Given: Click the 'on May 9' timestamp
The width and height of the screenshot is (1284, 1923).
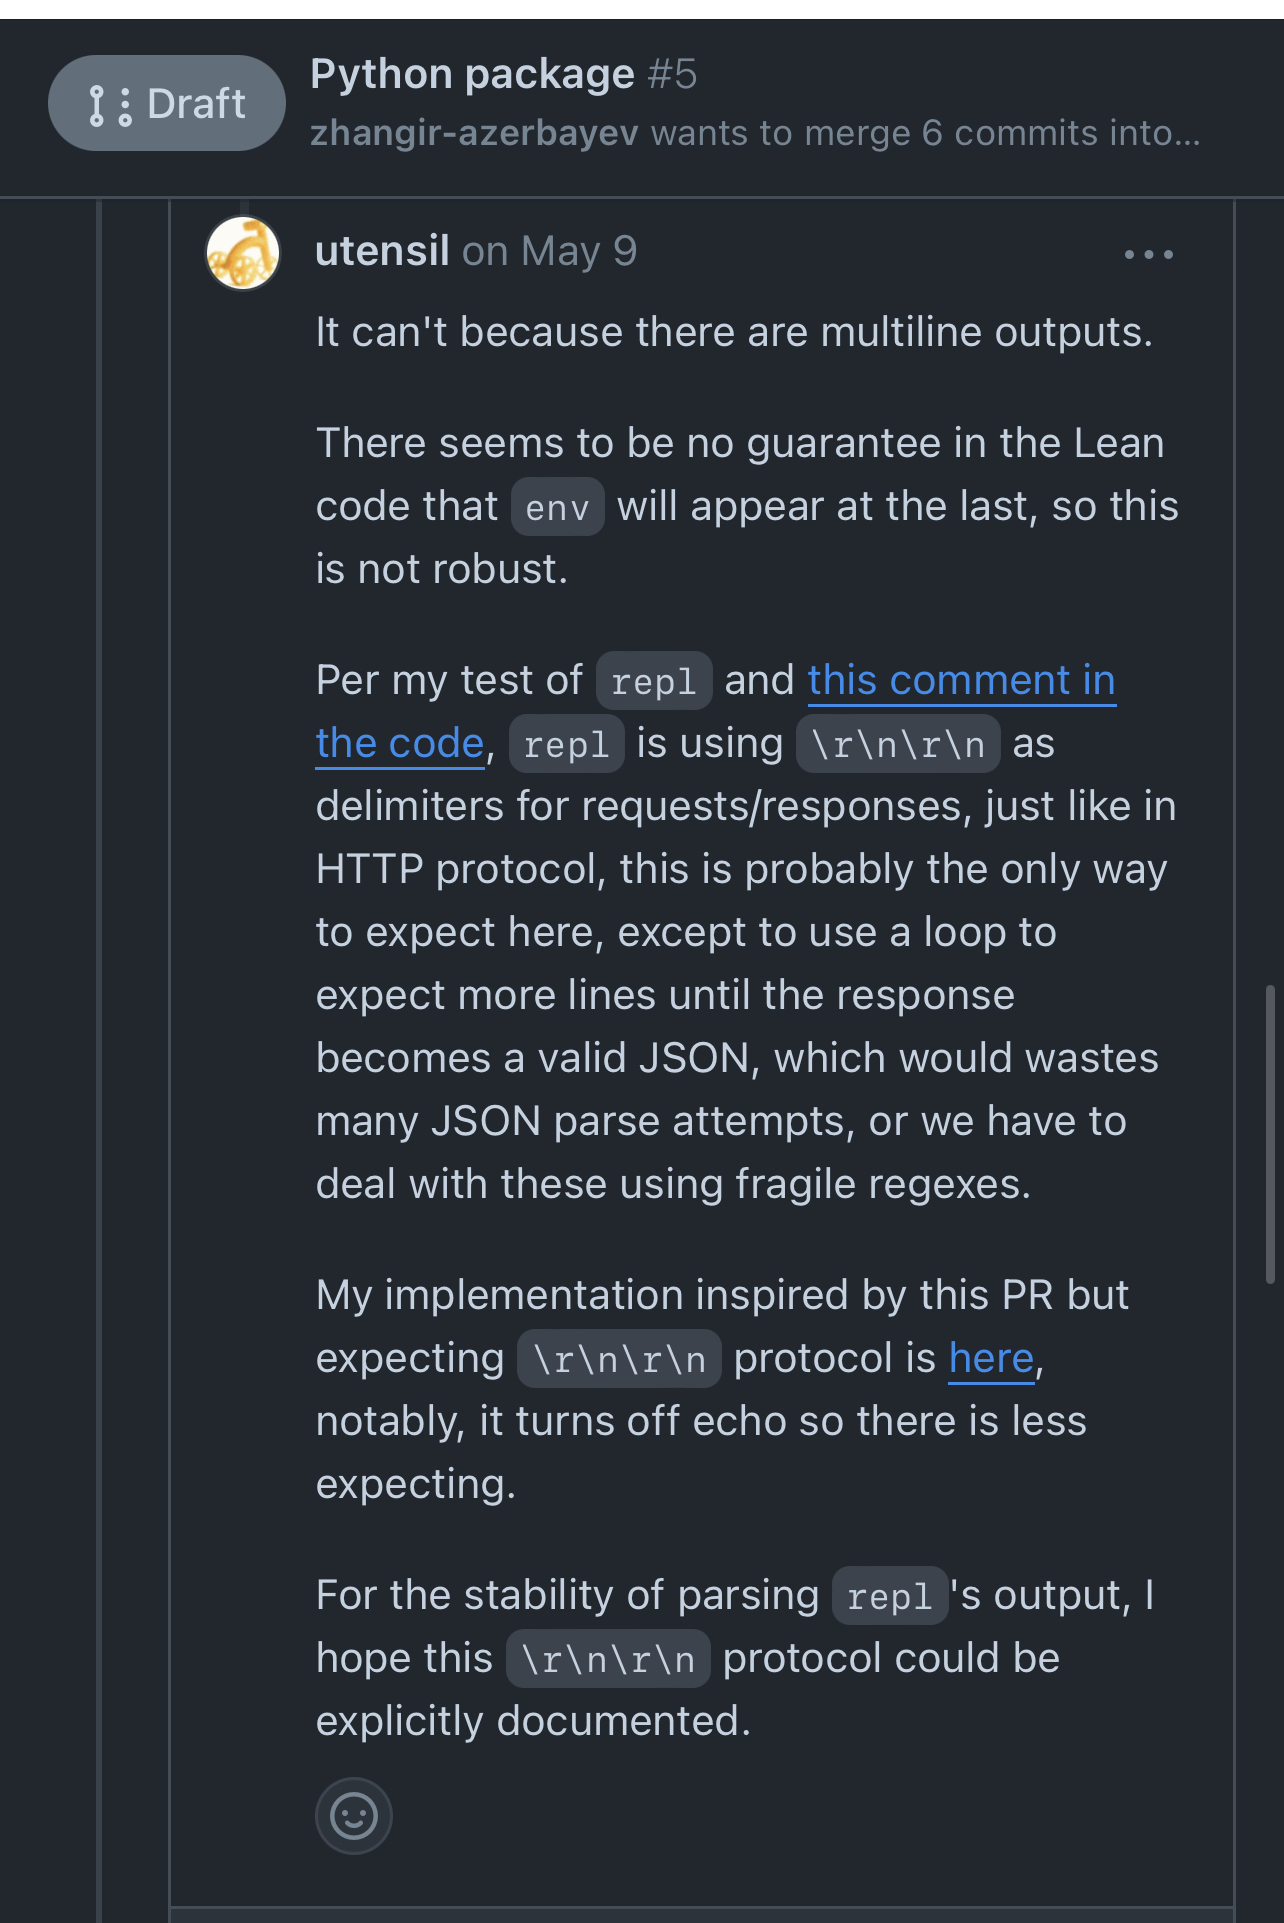Looking at the screenshot, I should pyautogui.click(x=549, y=251).
